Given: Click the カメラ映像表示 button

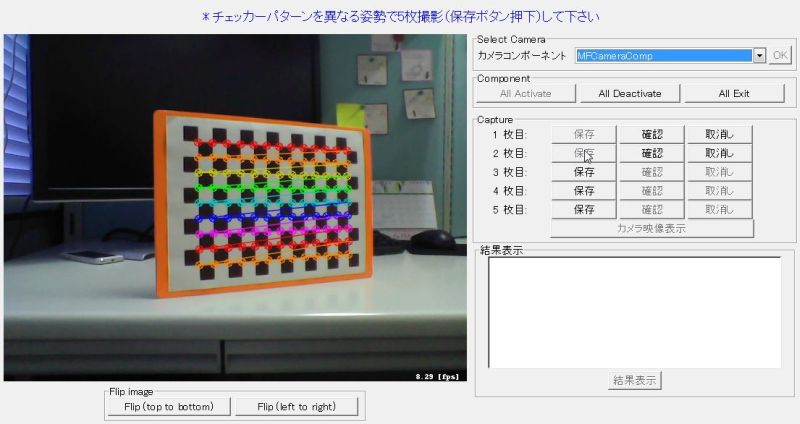Looking at the screenshot, I should 652,229.
